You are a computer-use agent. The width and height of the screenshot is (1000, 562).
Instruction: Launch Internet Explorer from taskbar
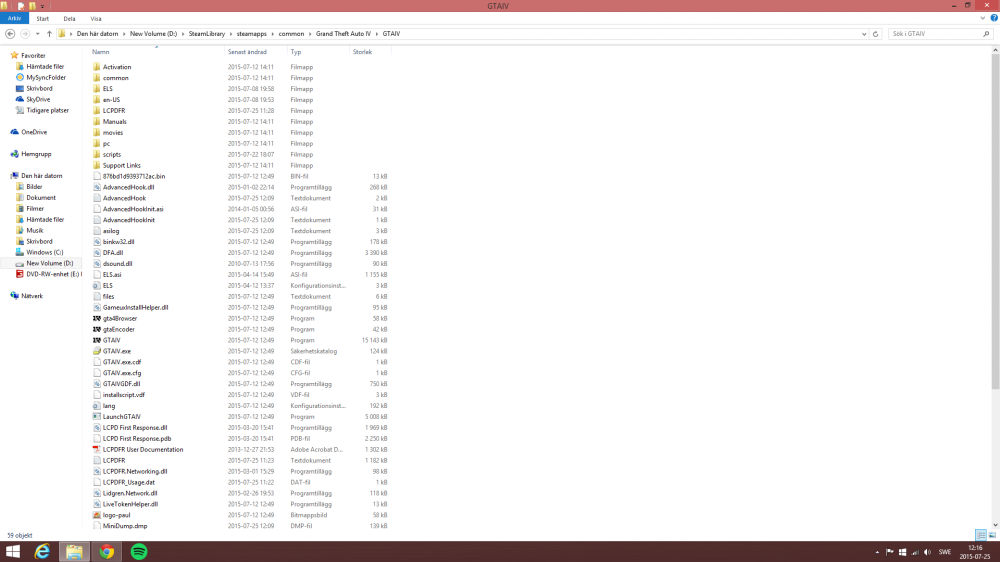tap(42, 552)
